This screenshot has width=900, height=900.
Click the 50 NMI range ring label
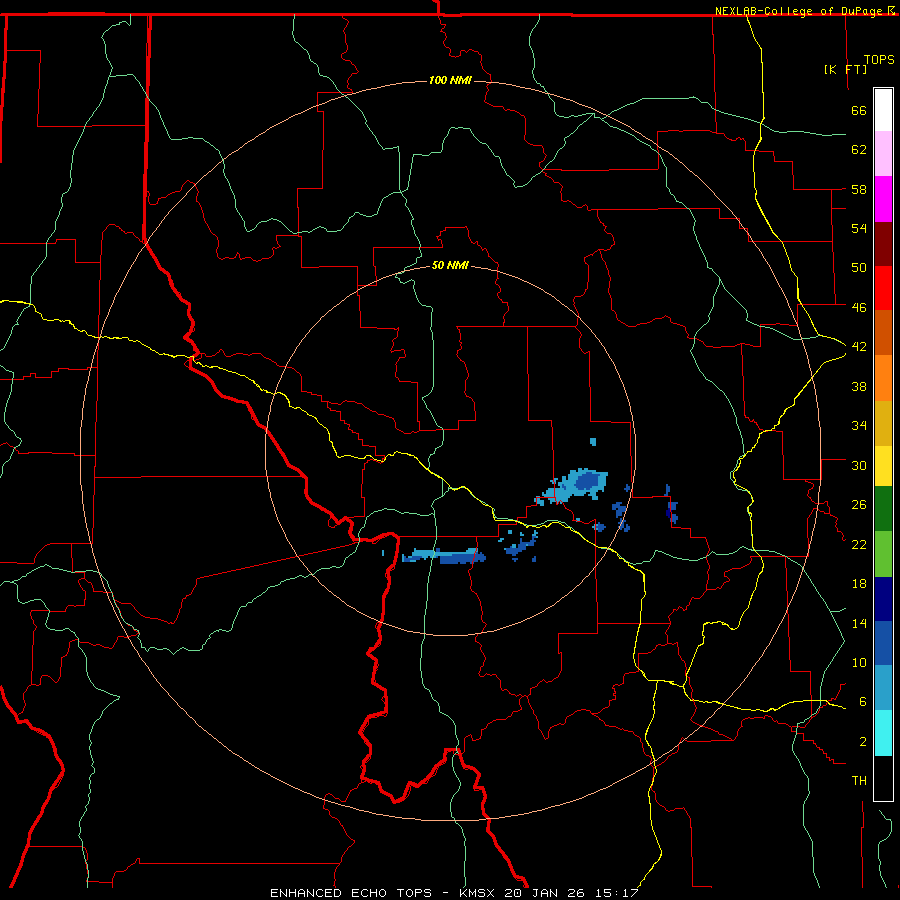click(x=450, y=265)
